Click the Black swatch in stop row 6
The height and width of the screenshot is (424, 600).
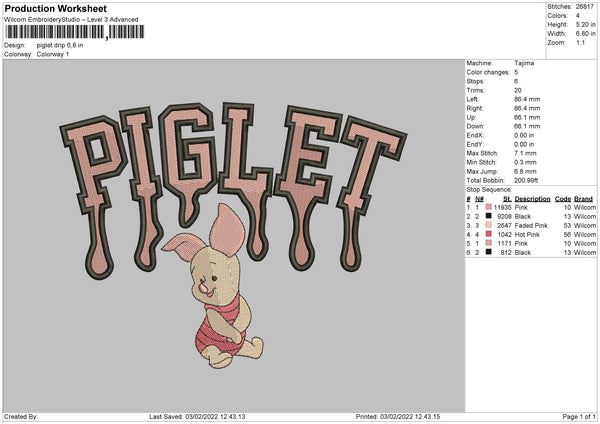(x=488, y=252)
